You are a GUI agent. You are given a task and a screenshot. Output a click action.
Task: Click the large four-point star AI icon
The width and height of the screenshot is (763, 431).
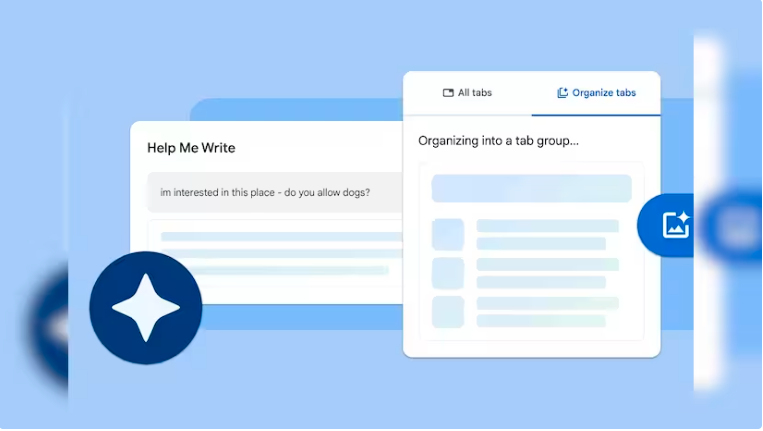(145, 307)
